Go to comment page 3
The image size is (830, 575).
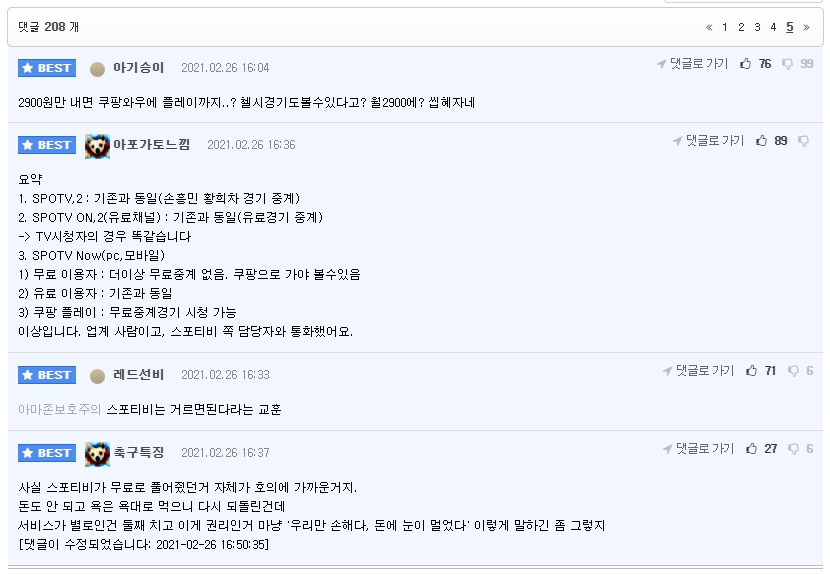click(x=757, y=27)
